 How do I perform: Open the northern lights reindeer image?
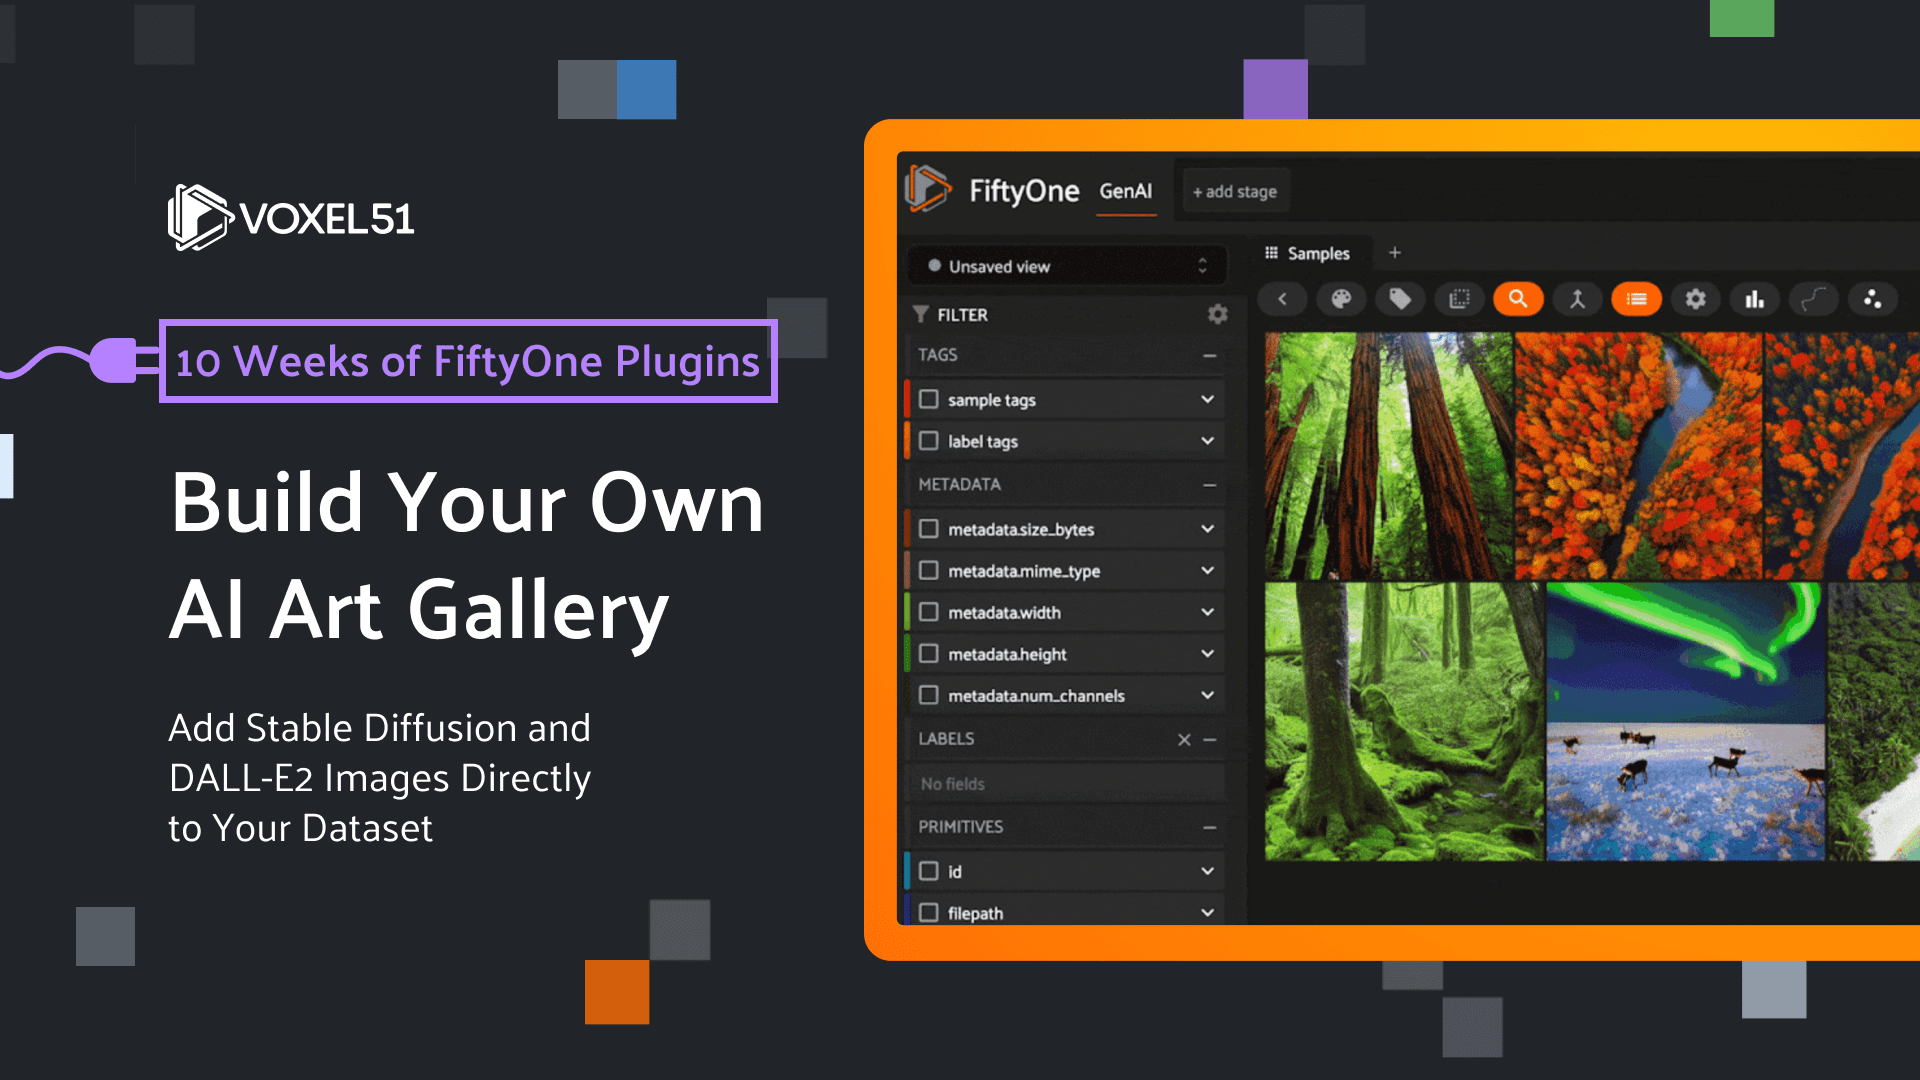click(1685, 722)
